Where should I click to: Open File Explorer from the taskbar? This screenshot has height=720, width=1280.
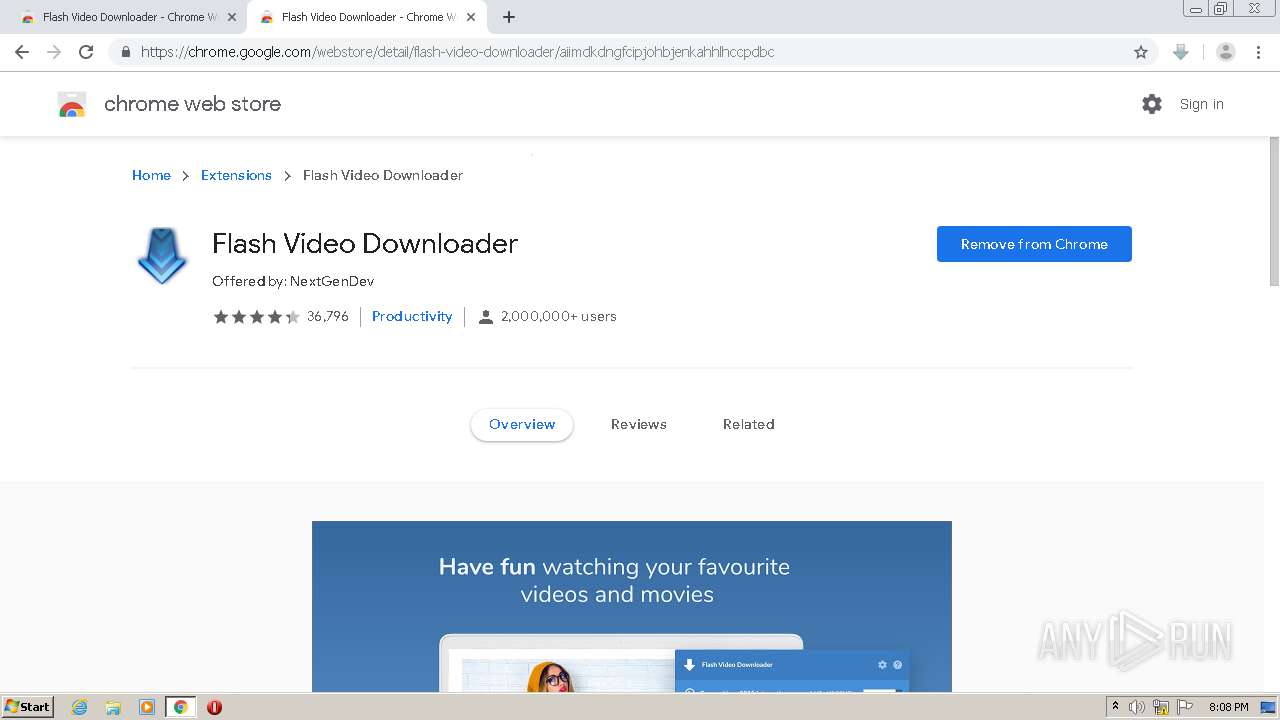113,707
